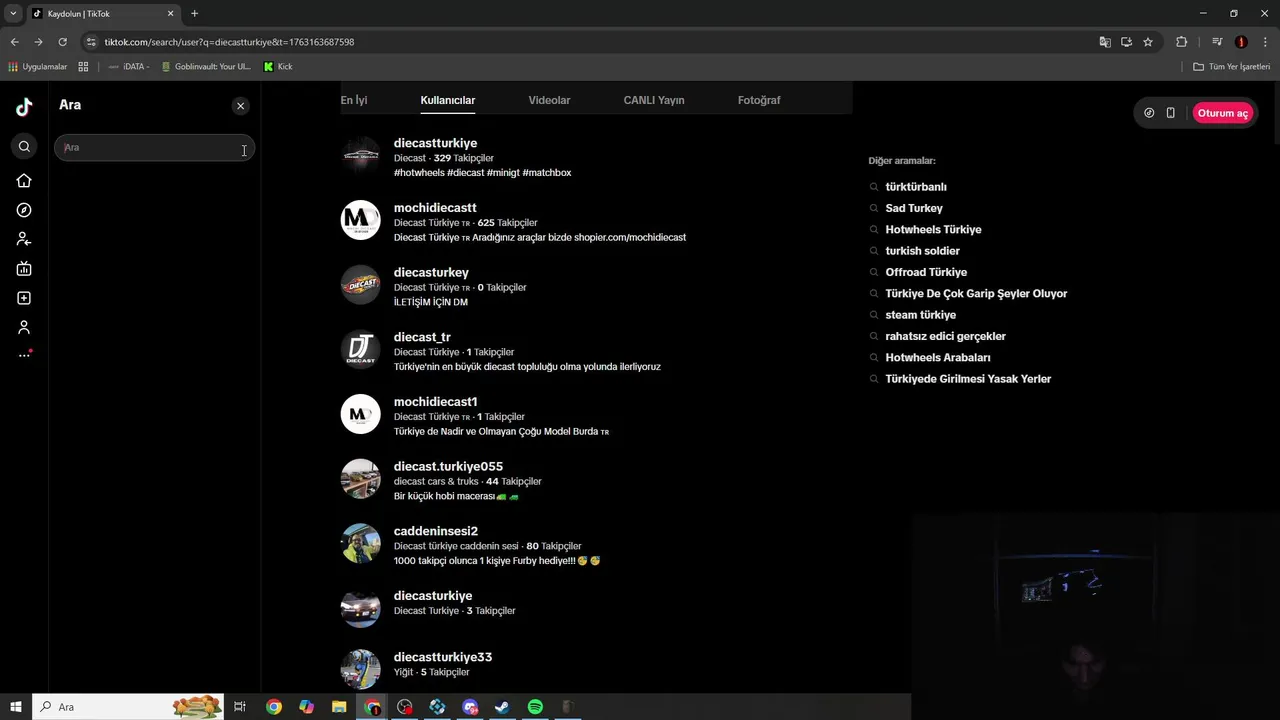Open Tüm Yer İşaretleri bookmarks folder
The height and width of the screenshot is (720, 1280).
click(1232, 67)
